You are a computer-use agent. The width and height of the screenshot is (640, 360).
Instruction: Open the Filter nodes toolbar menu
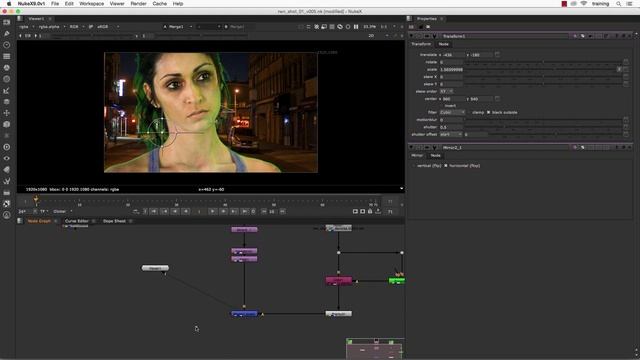7,79
